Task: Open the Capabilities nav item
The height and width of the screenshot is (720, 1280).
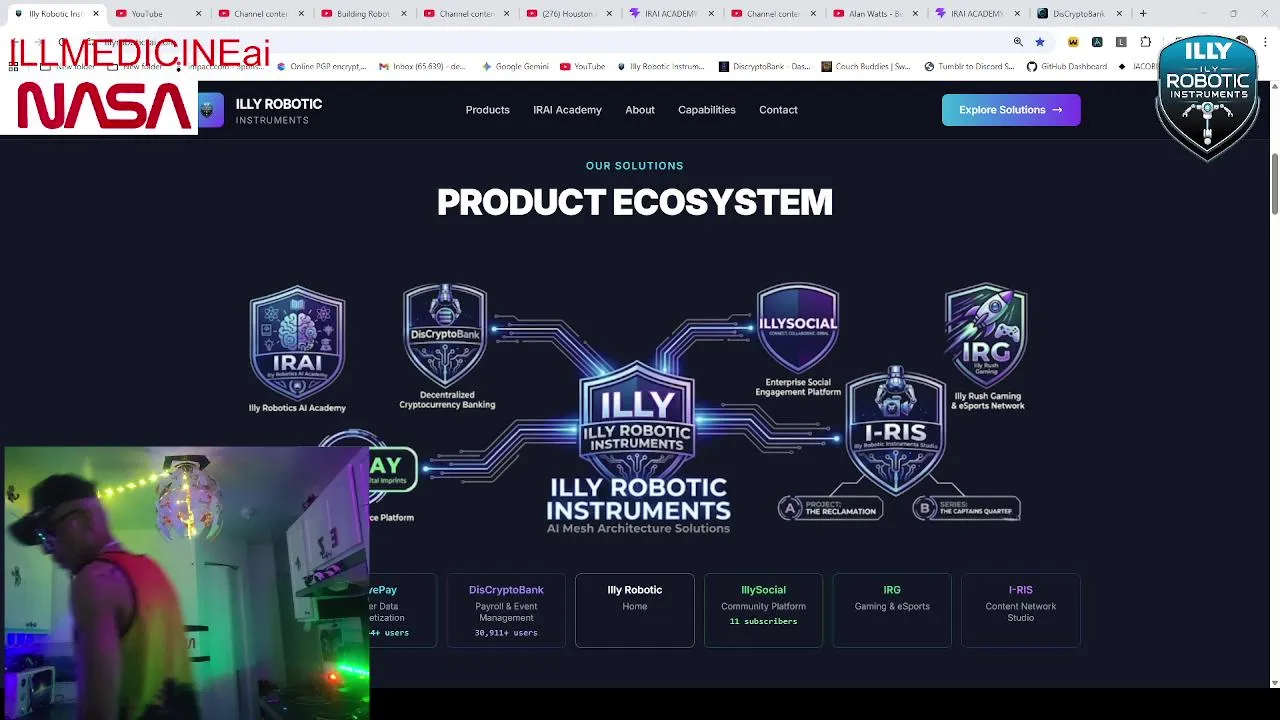Action: 707,110
